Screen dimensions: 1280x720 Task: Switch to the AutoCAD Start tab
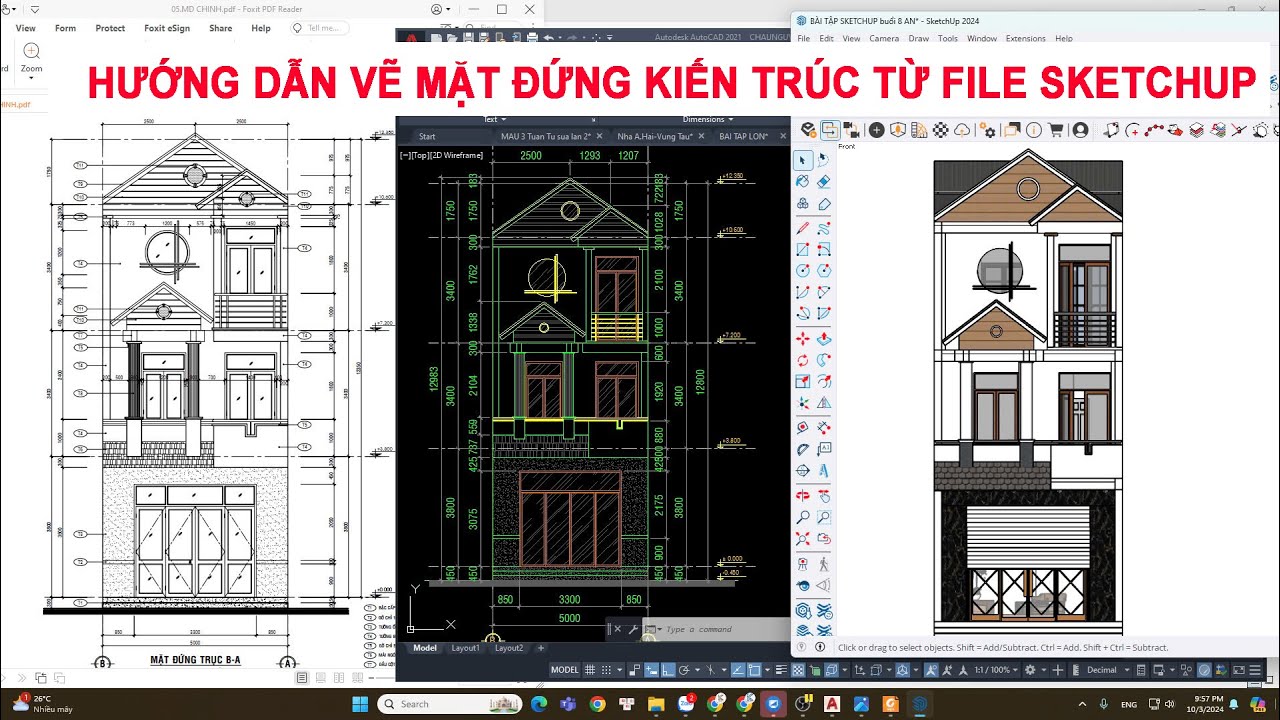[427, 136]
